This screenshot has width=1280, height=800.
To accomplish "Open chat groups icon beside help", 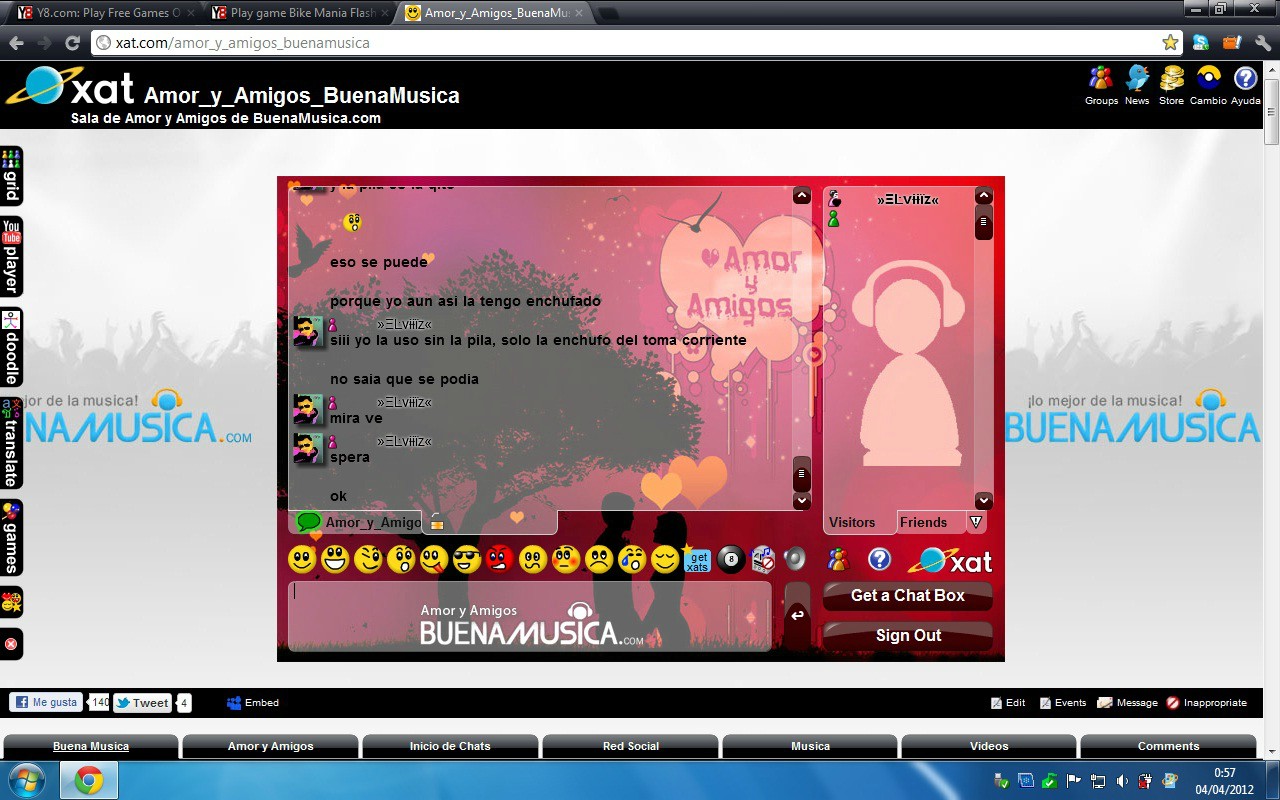I will coord(839,559).
